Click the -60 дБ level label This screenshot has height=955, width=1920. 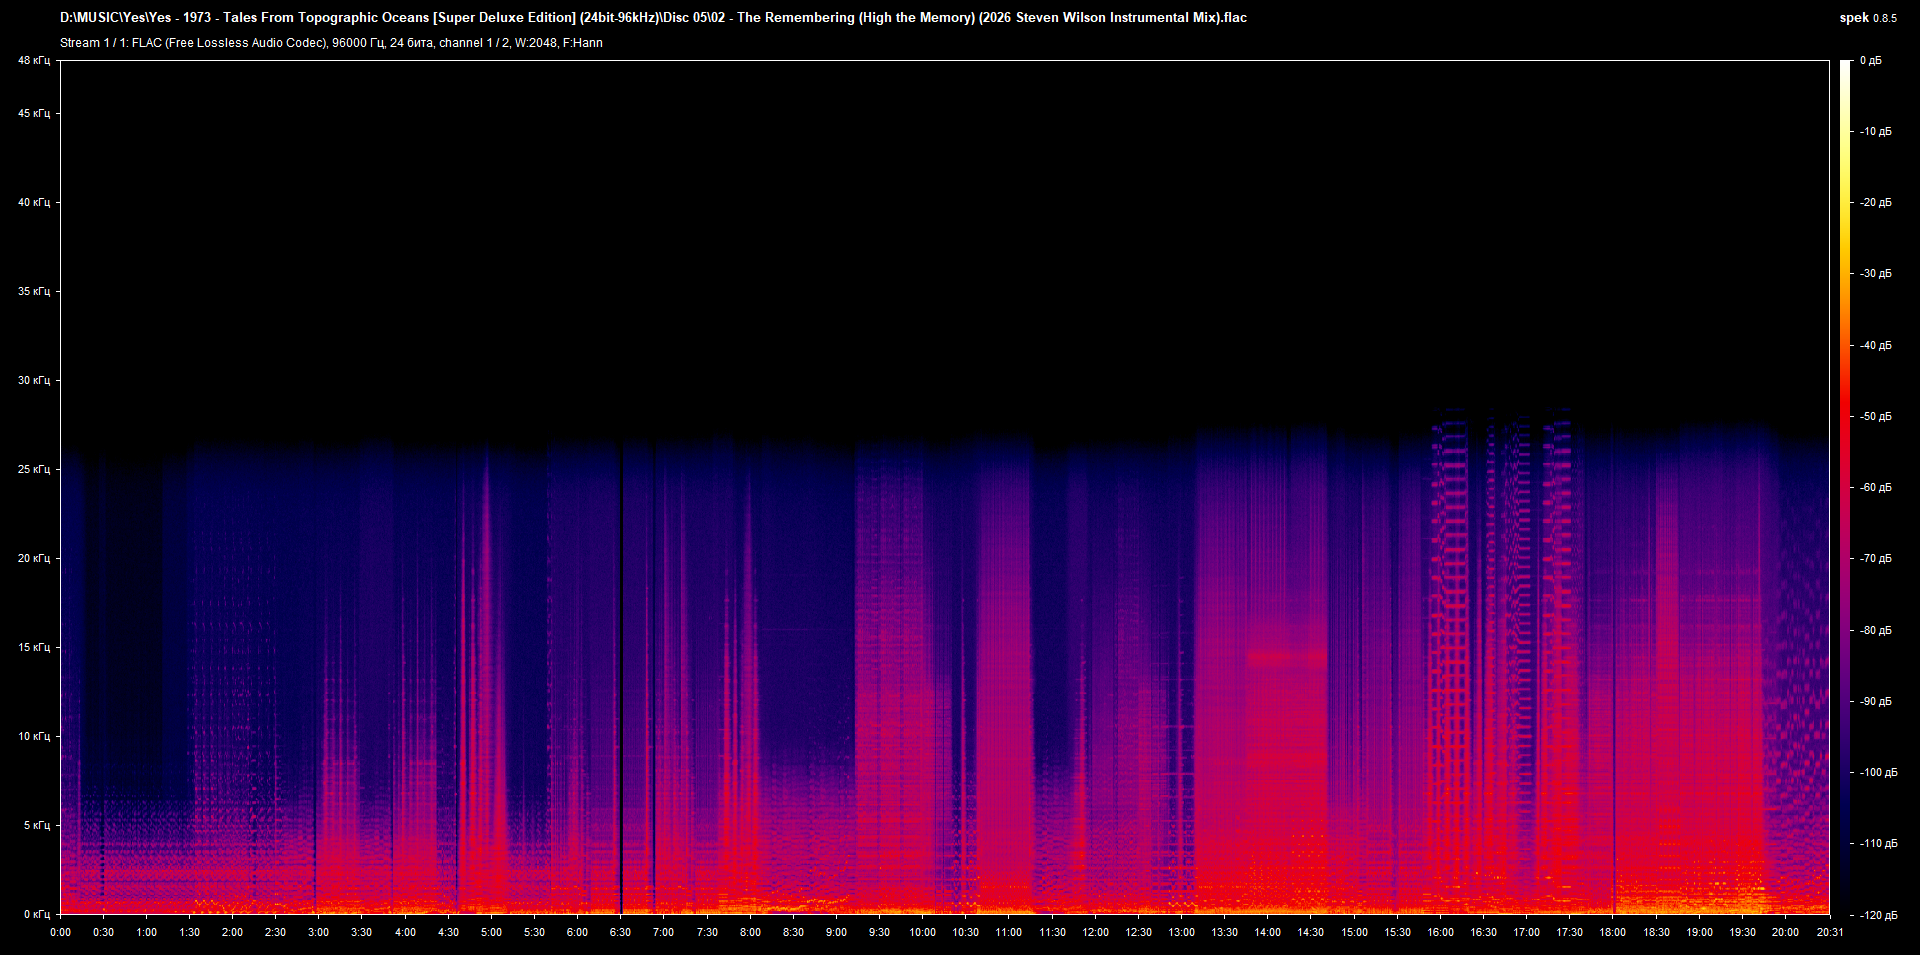pos(1876,488)
